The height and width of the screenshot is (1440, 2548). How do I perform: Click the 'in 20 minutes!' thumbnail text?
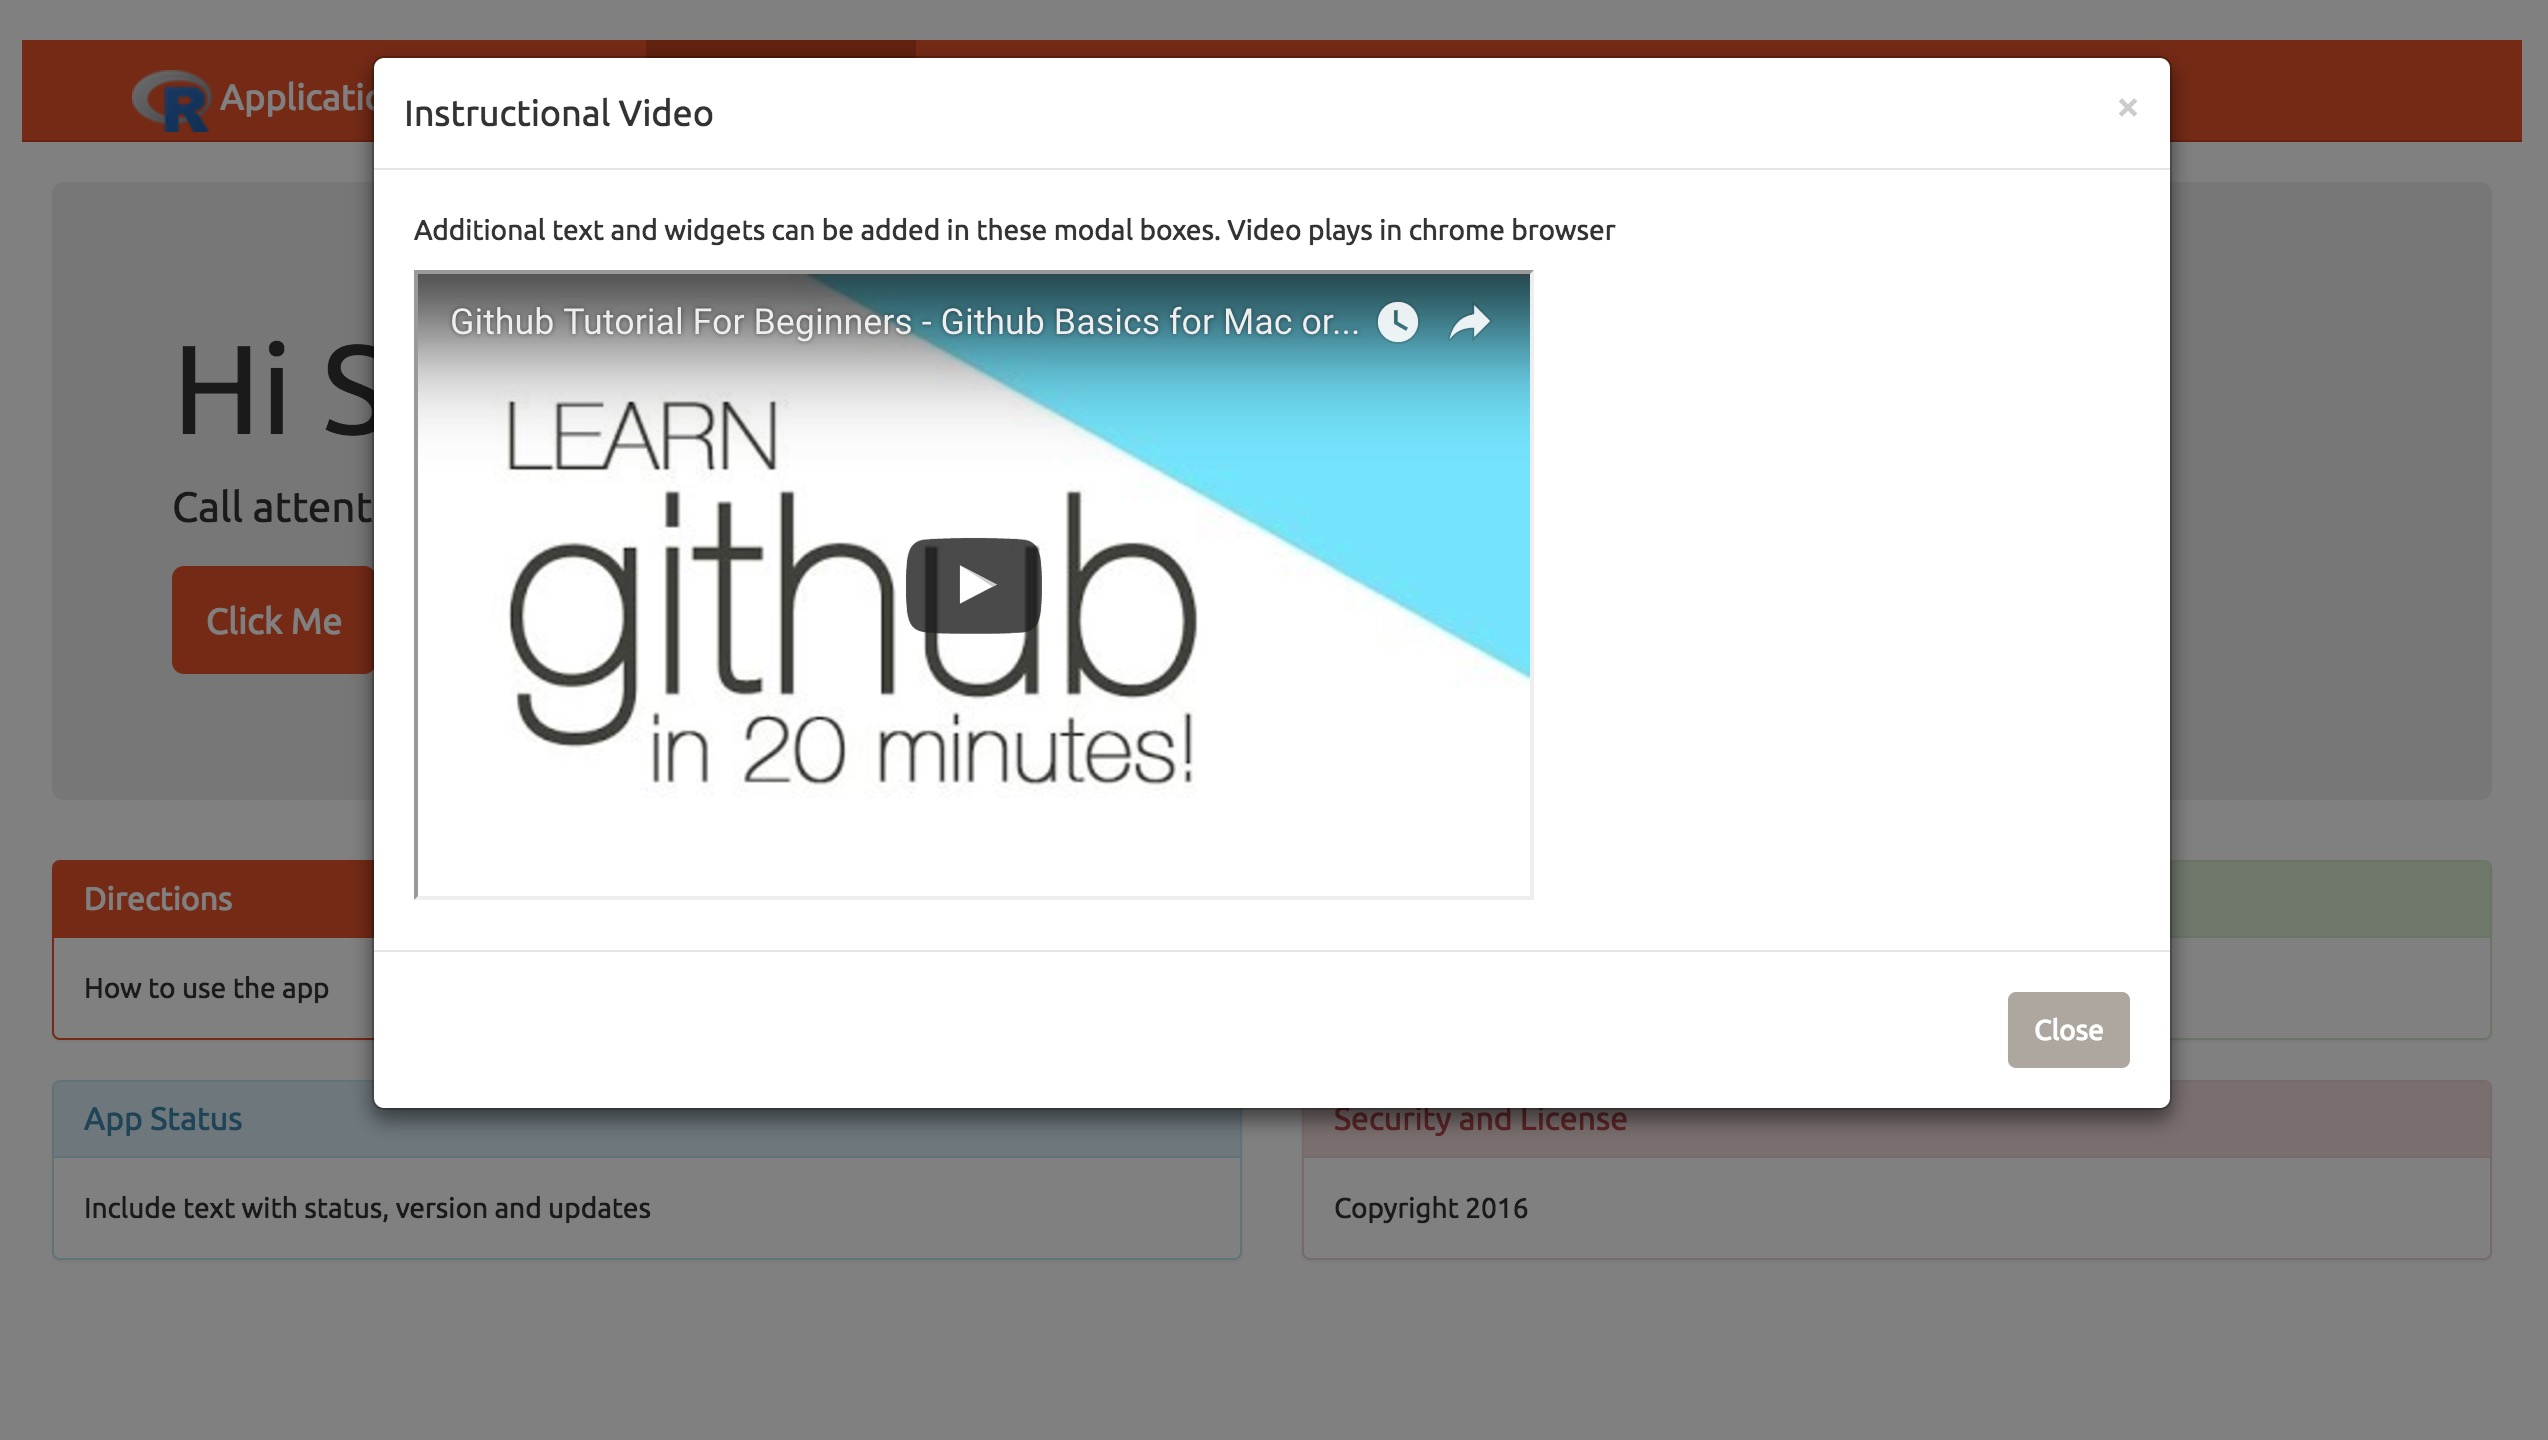pos(921,751)
